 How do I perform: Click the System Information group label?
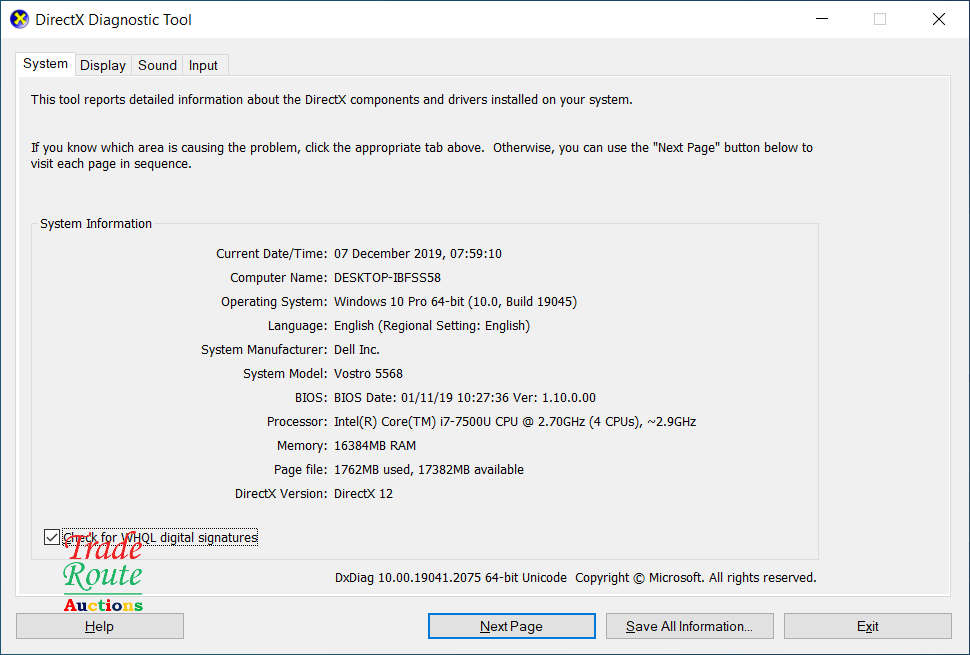point(95,223)
